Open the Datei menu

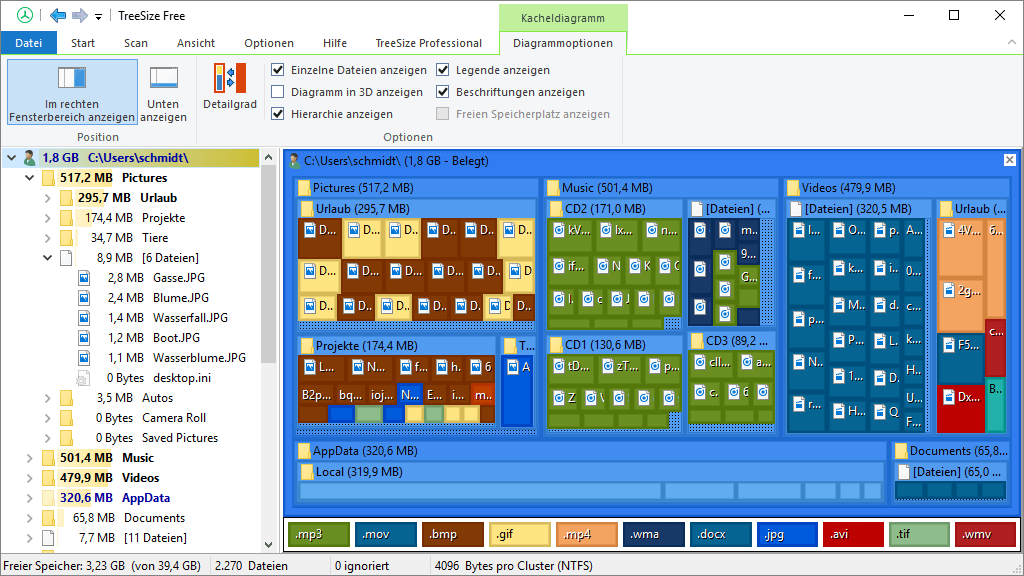[29, 43]
